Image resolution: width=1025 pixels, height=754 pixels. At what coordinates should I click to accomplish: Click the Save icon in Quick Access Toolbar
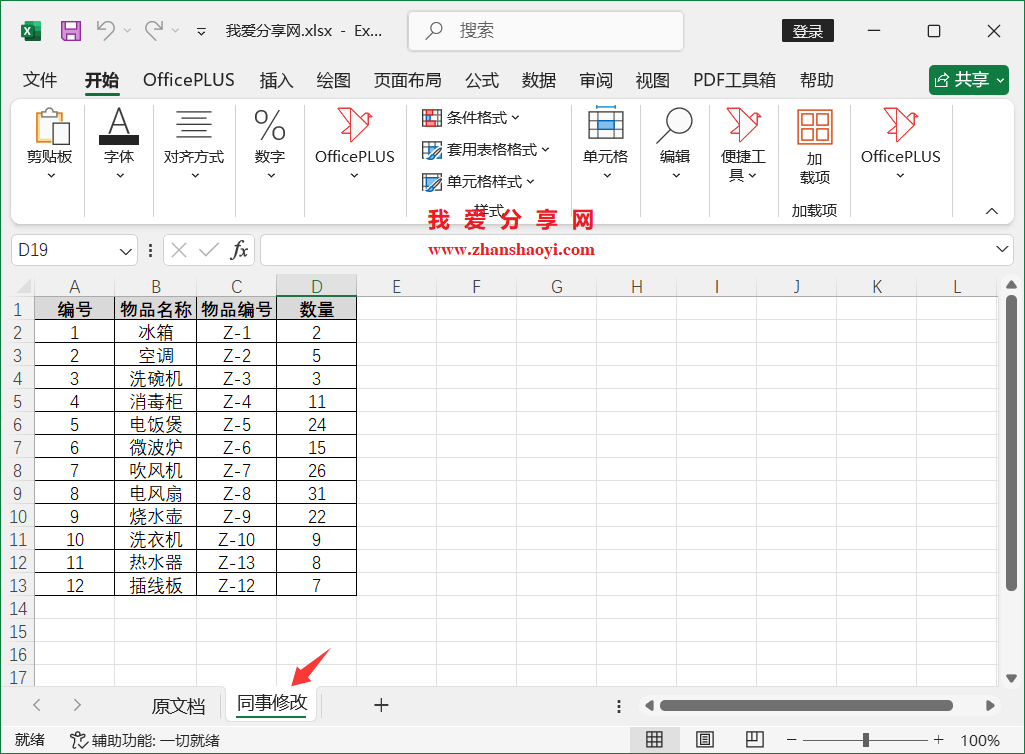(x=69, y=30)
